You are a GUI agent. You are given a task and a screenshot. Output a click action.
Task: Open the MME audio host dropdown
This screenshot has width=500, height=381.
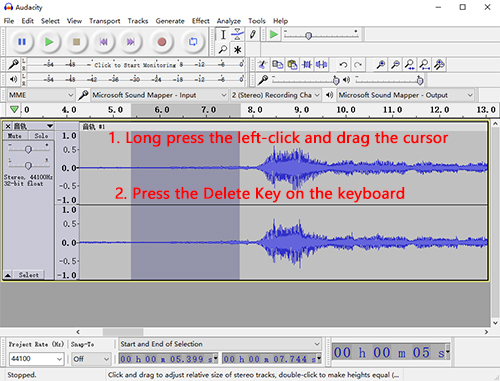(40, 95)
